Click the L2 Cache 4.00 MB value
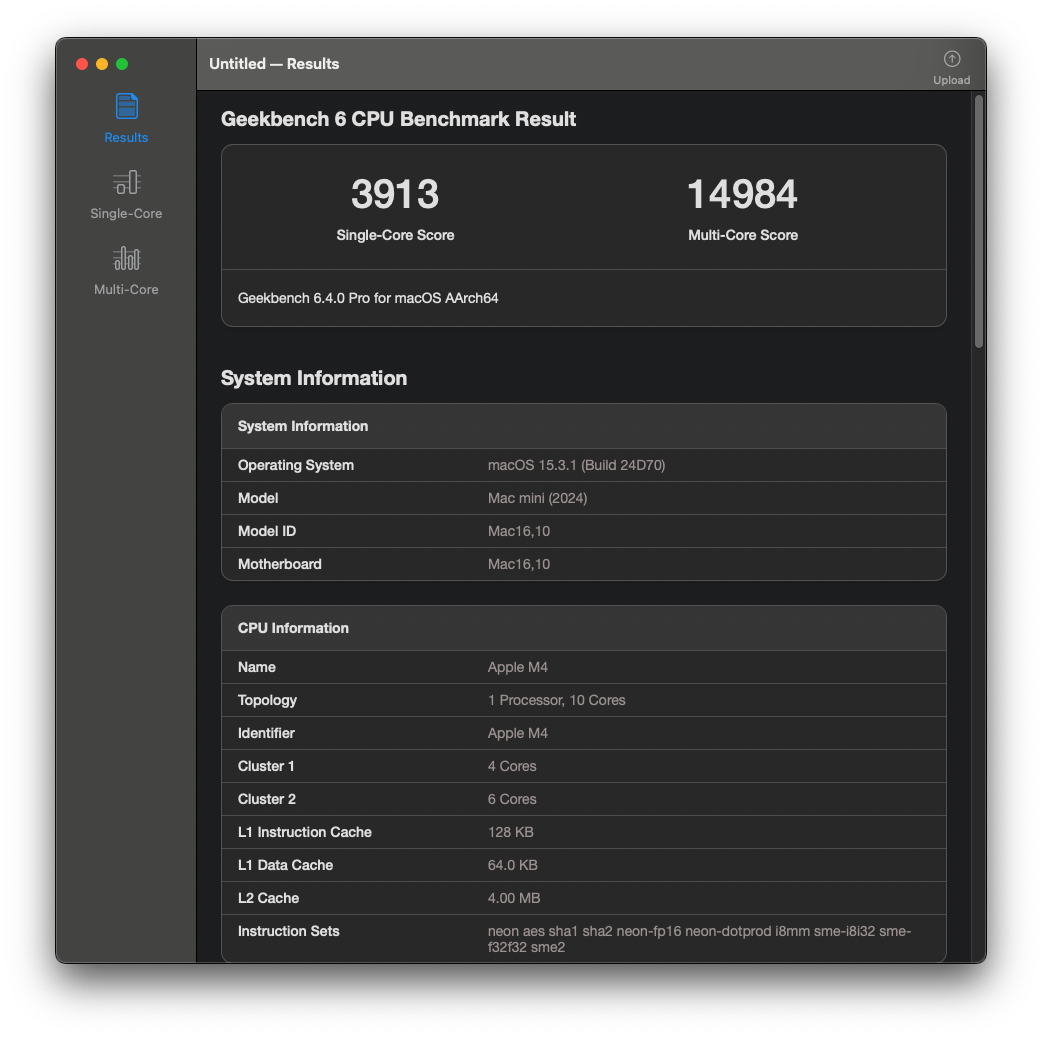The height and width of the screenshot is (1037, 1042). click(x=514, y=898)
